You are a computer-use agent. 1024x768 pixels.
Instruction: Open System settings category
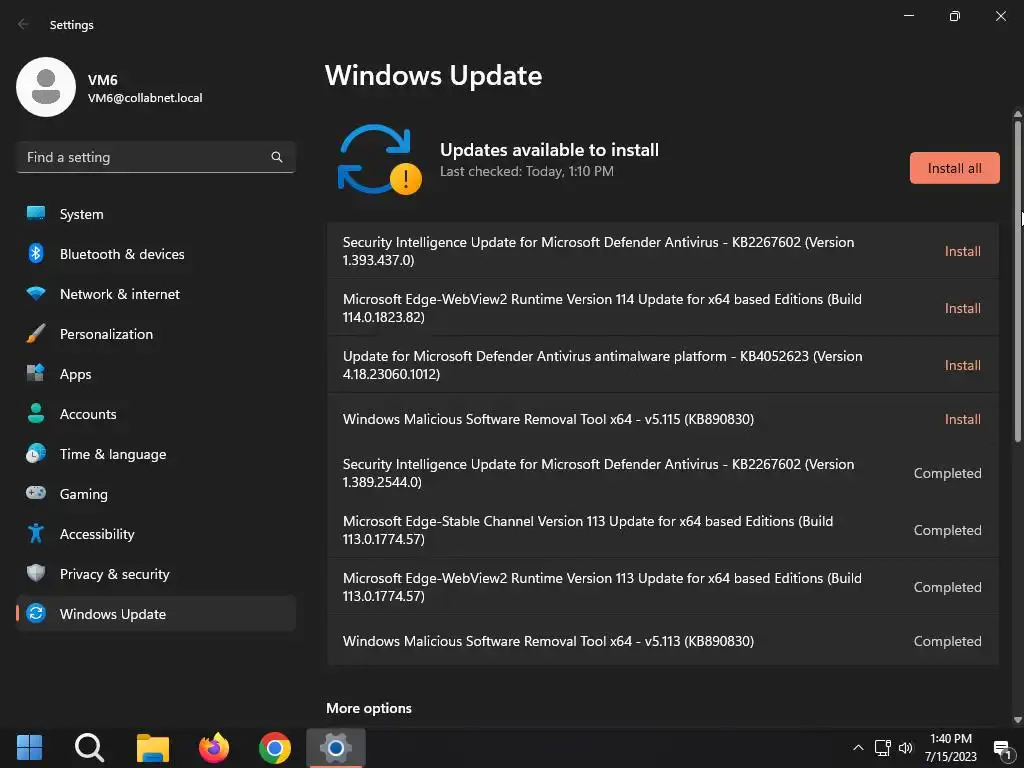point(155,214)
